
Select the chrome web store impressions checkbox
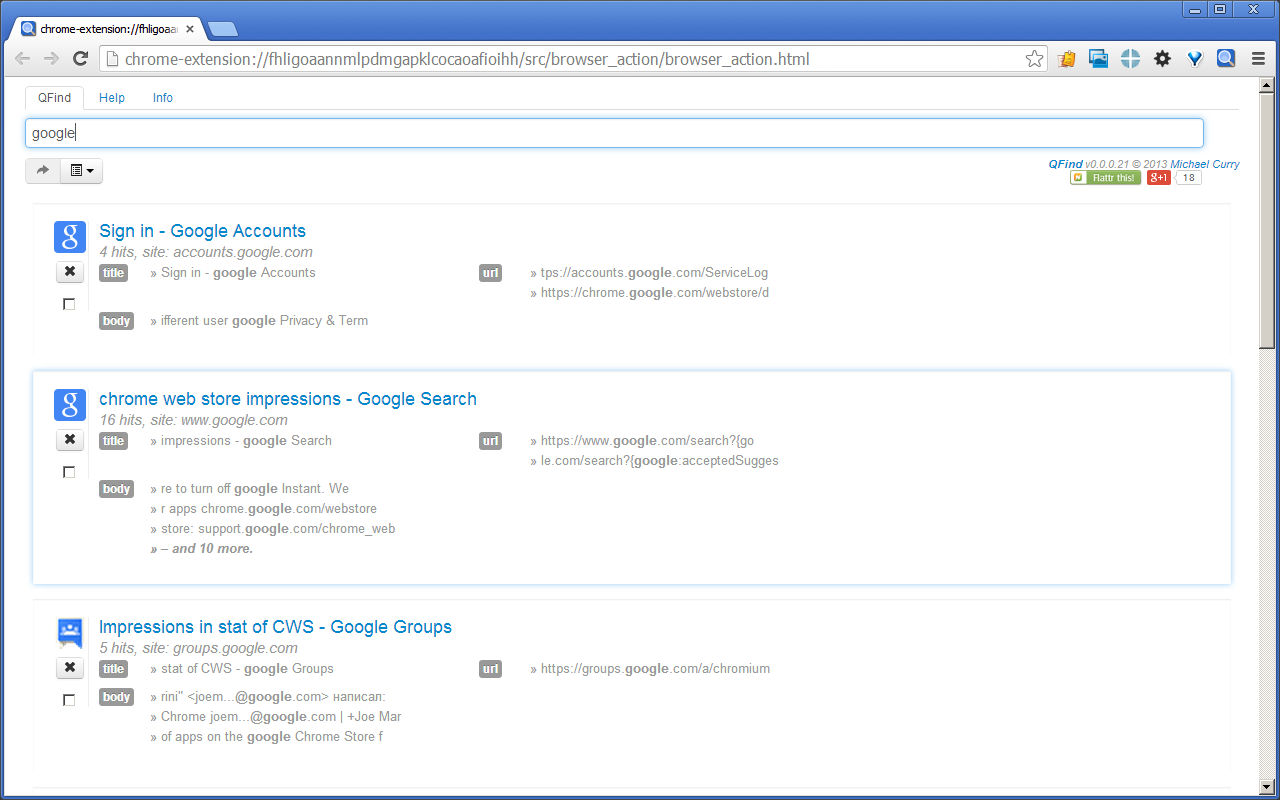point(69,472)
